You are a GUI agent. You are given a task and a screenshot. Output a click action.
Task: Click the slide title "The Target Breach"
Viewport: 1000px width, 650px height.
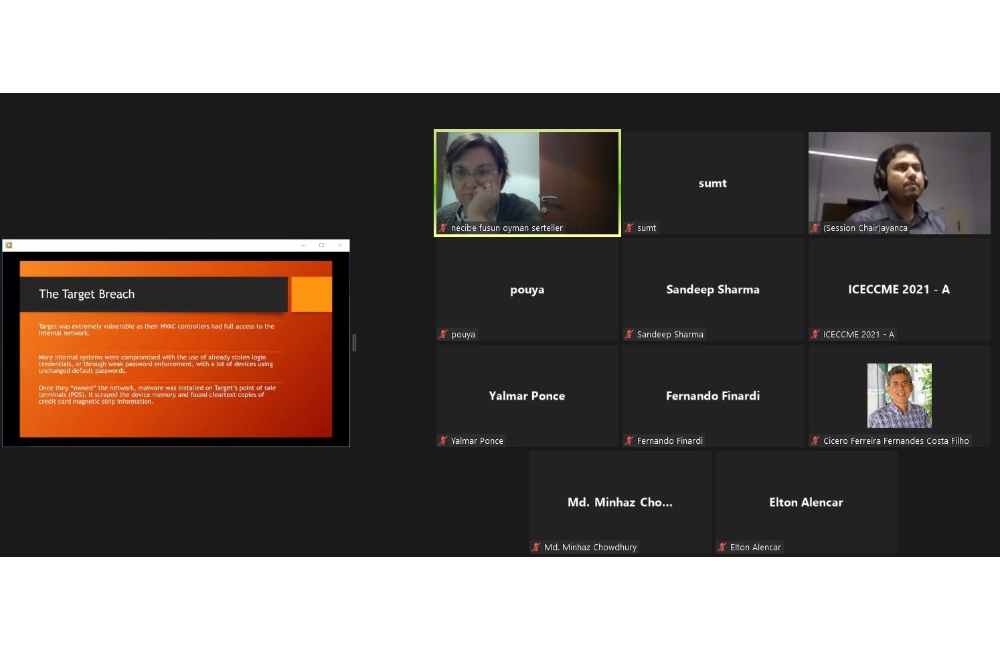[87, 294]
